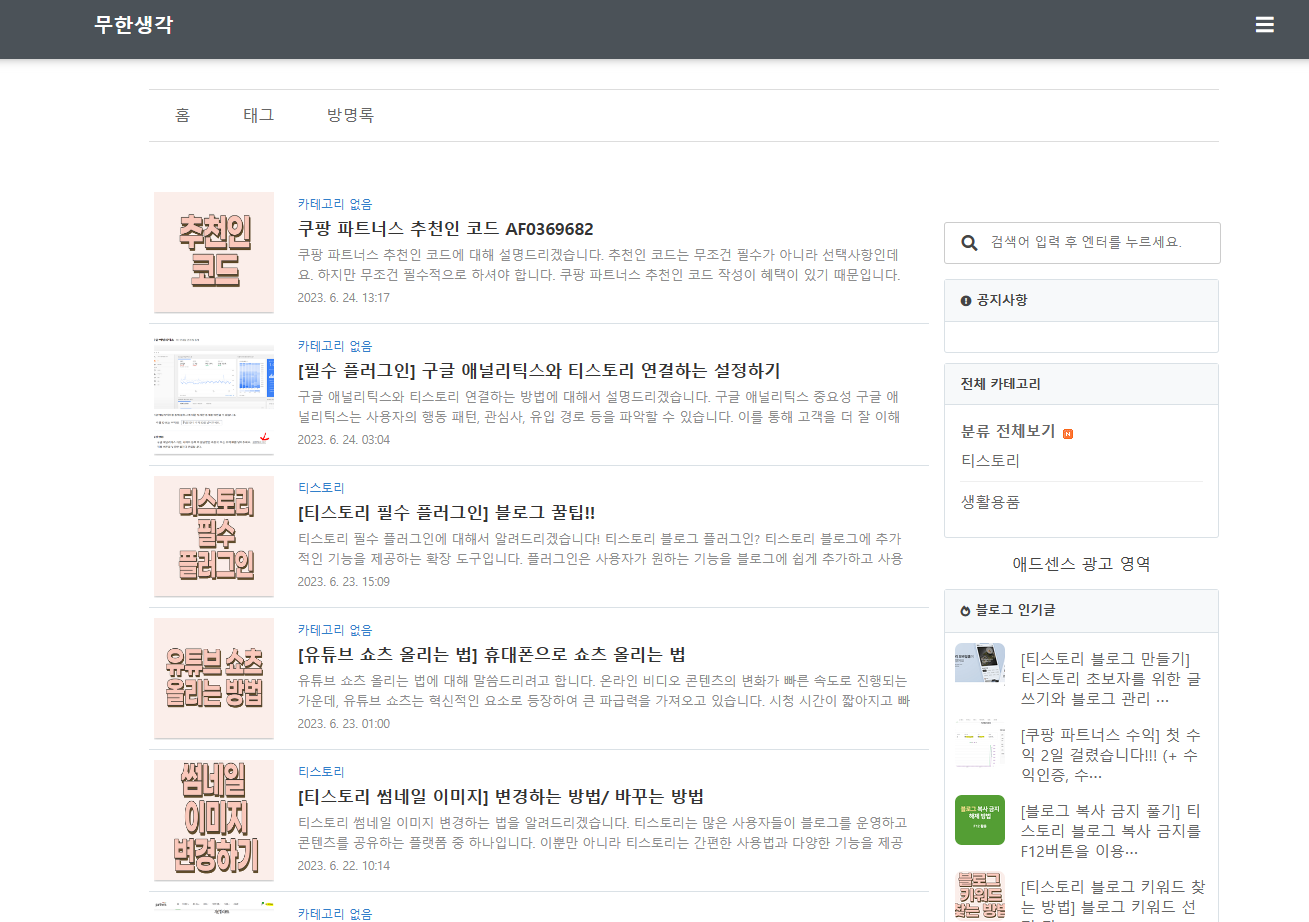
Task: Click the date 2023. 6. 23. 01:00
Action: [344, 724]
